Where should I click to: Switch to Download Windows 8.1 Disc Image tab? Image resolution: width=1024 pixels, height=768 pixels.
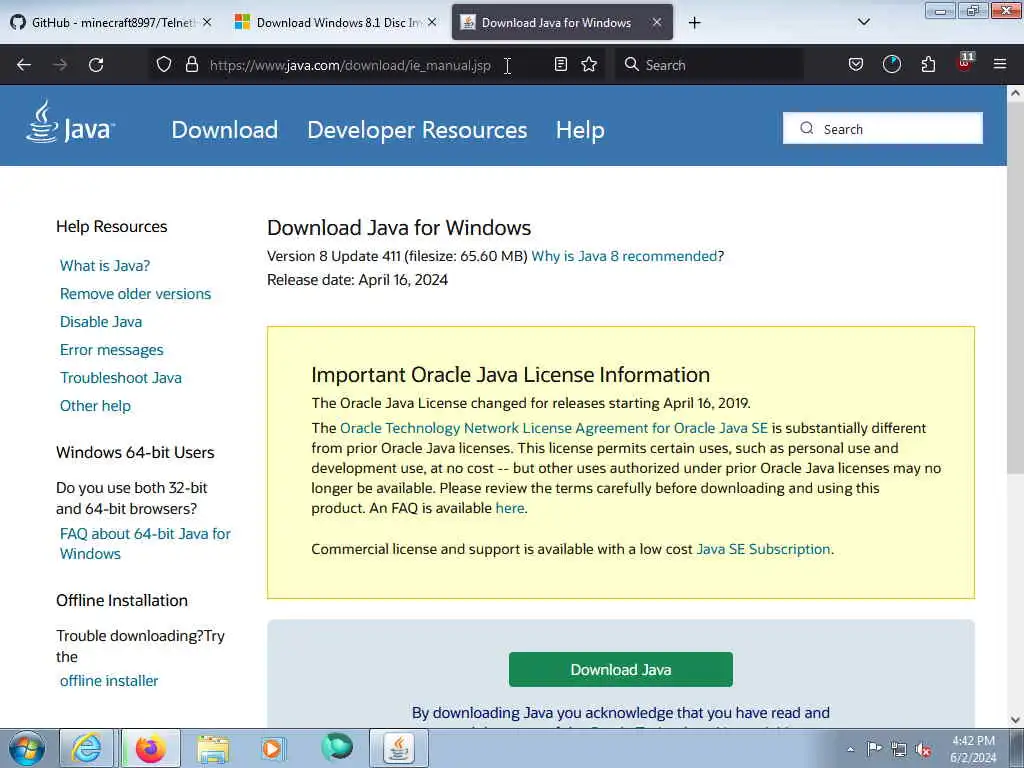tap(336, 22)
